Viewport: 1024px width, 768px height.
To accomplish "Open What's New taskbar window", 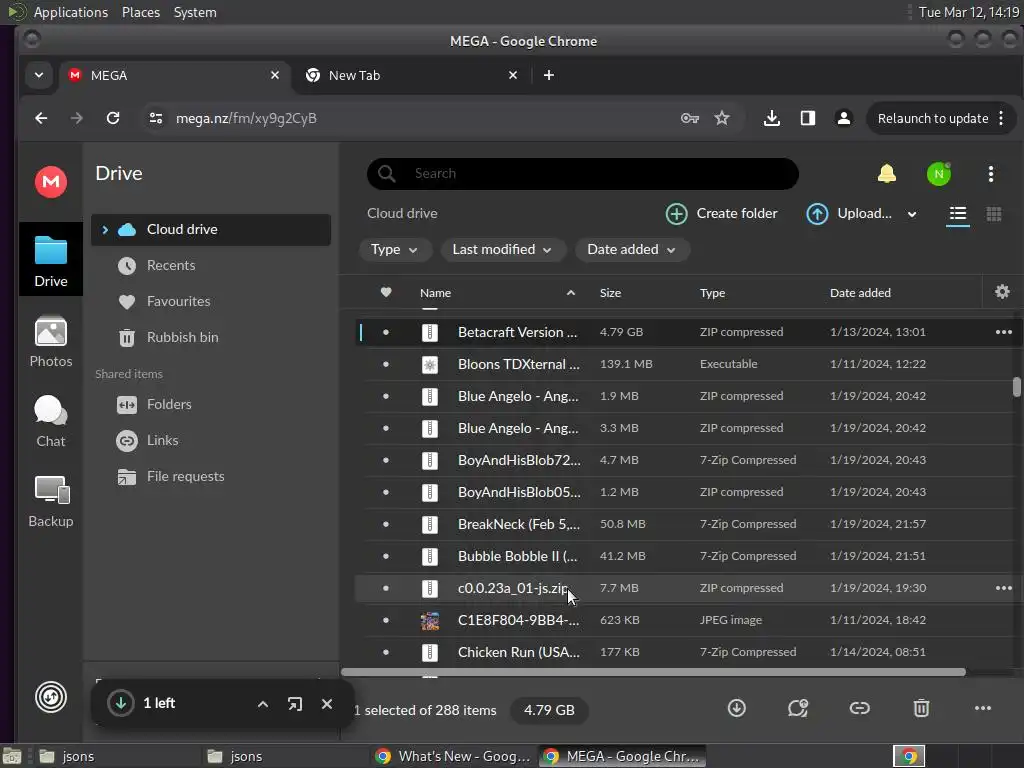I will (x=454, y=756).
